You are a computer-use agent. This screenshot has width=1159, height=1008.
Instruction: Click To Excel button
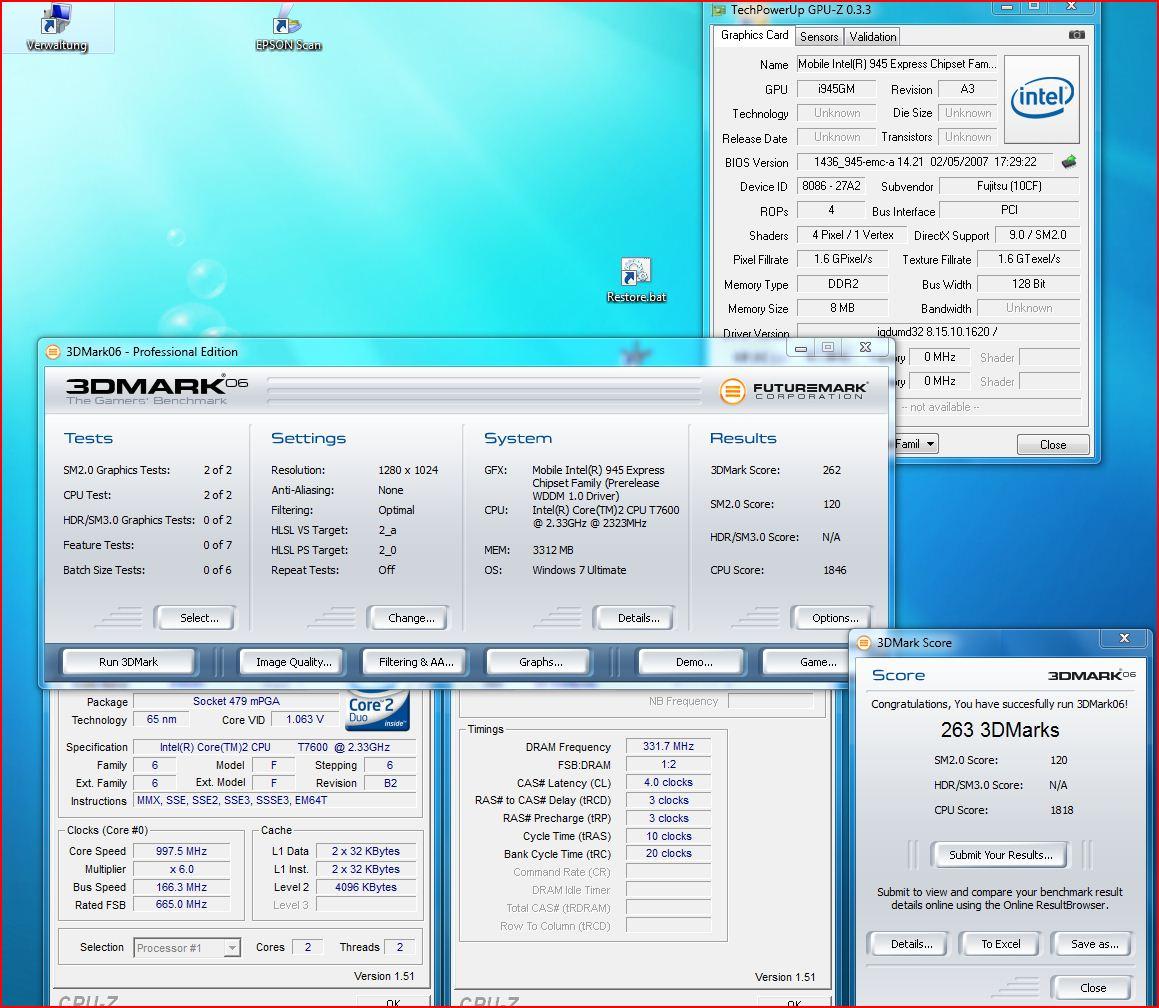click(x=1000, y=944)
